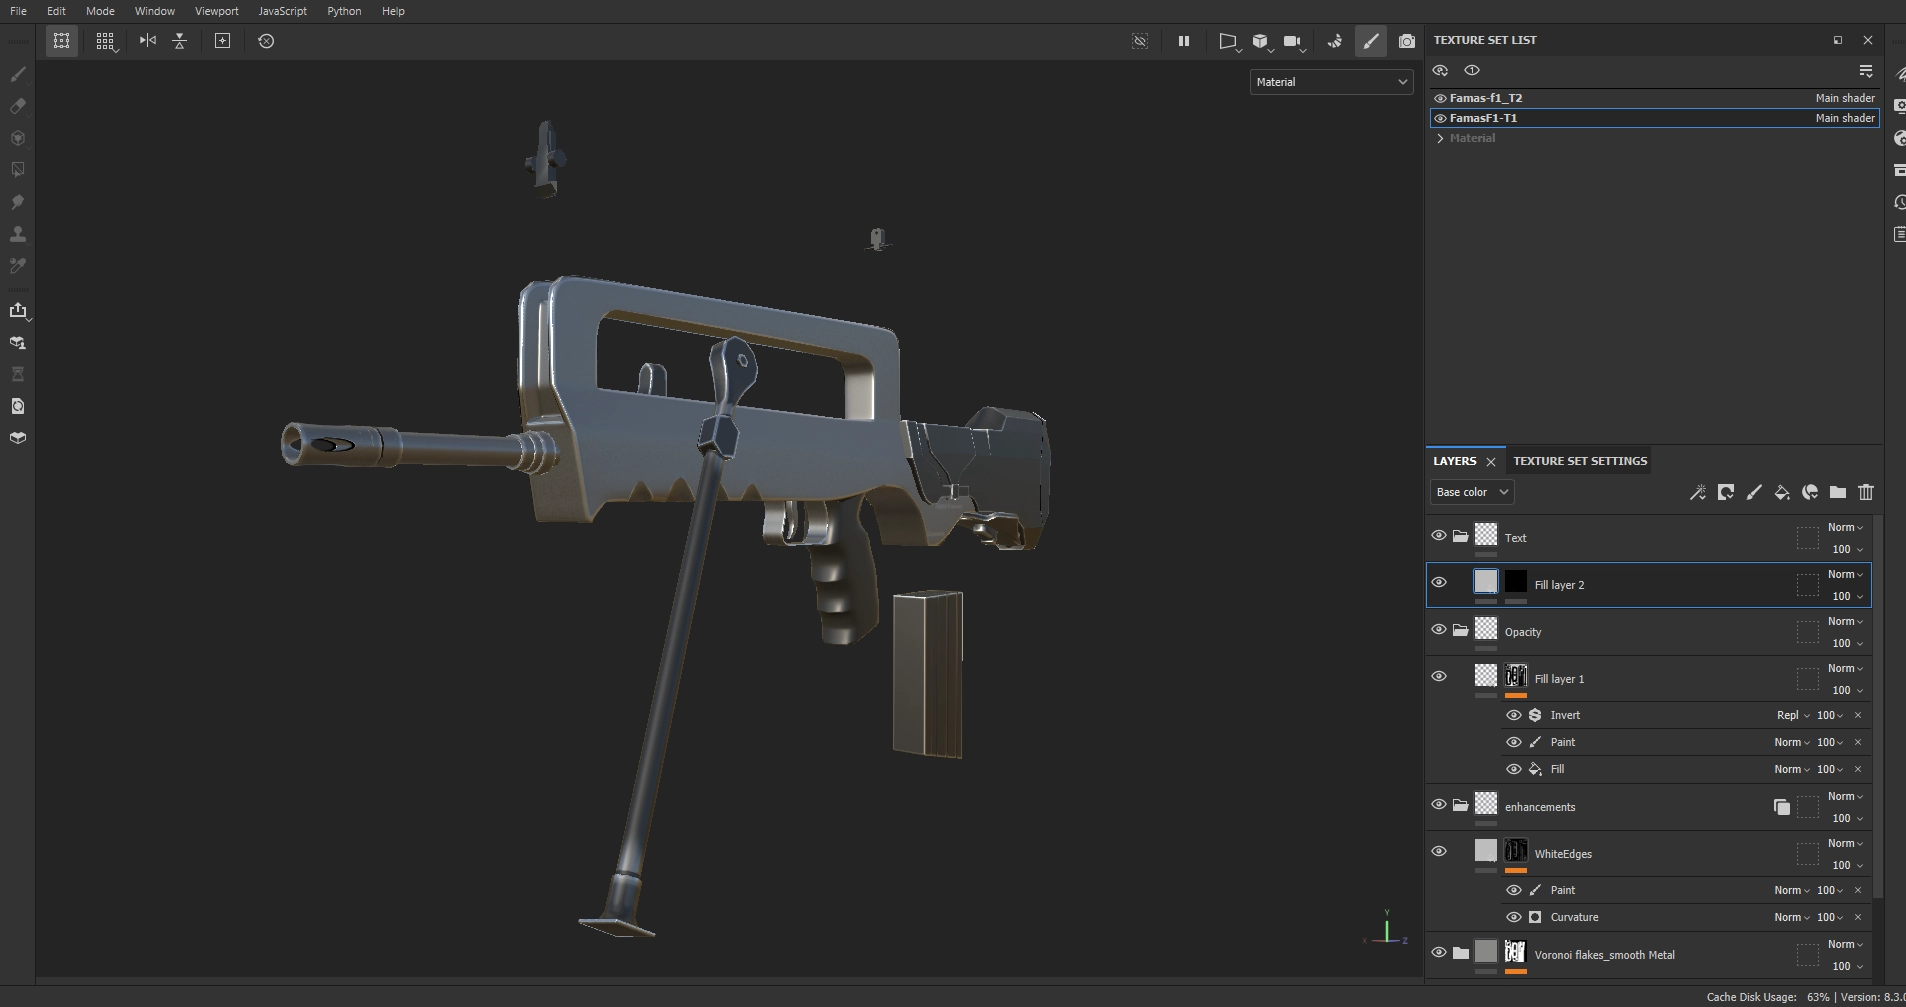Select the FamasF1-T1 texture set

(x=1483, y=118)
